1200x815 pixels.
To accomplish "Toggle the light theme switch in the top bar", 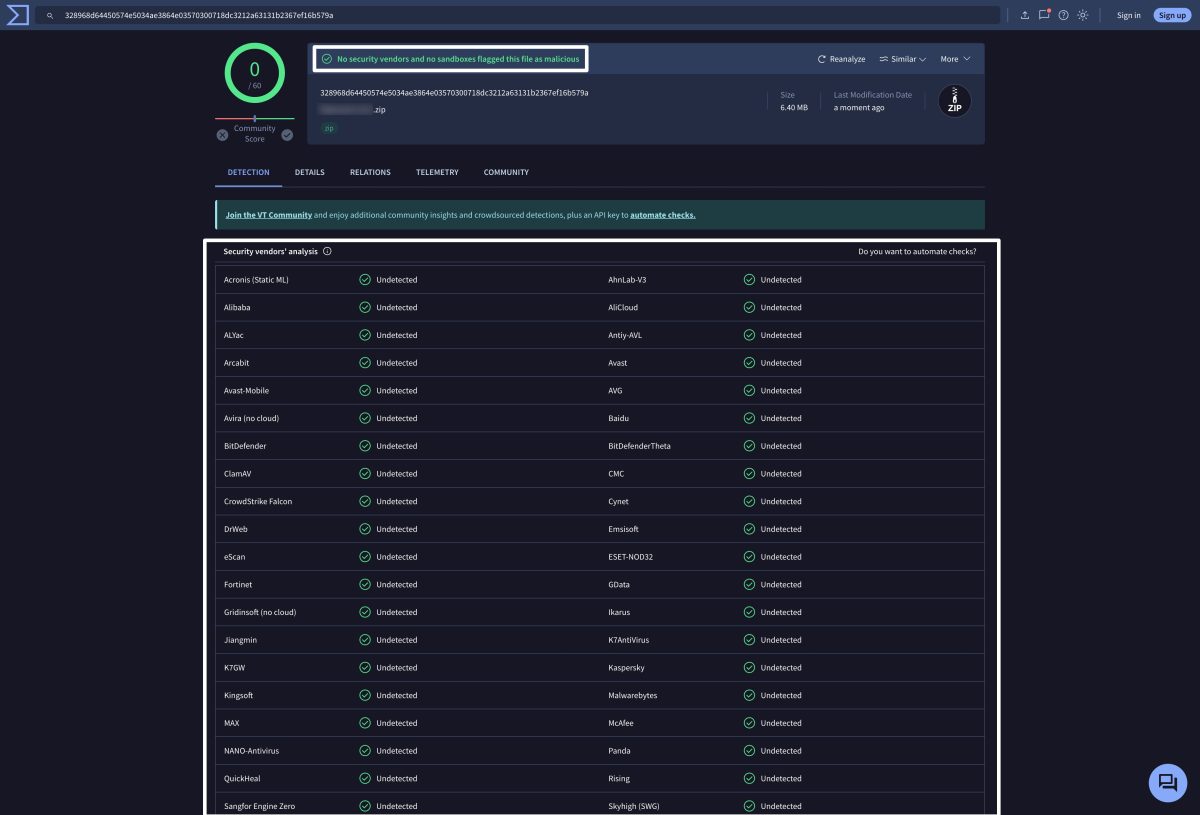I will pos(1083,15).
